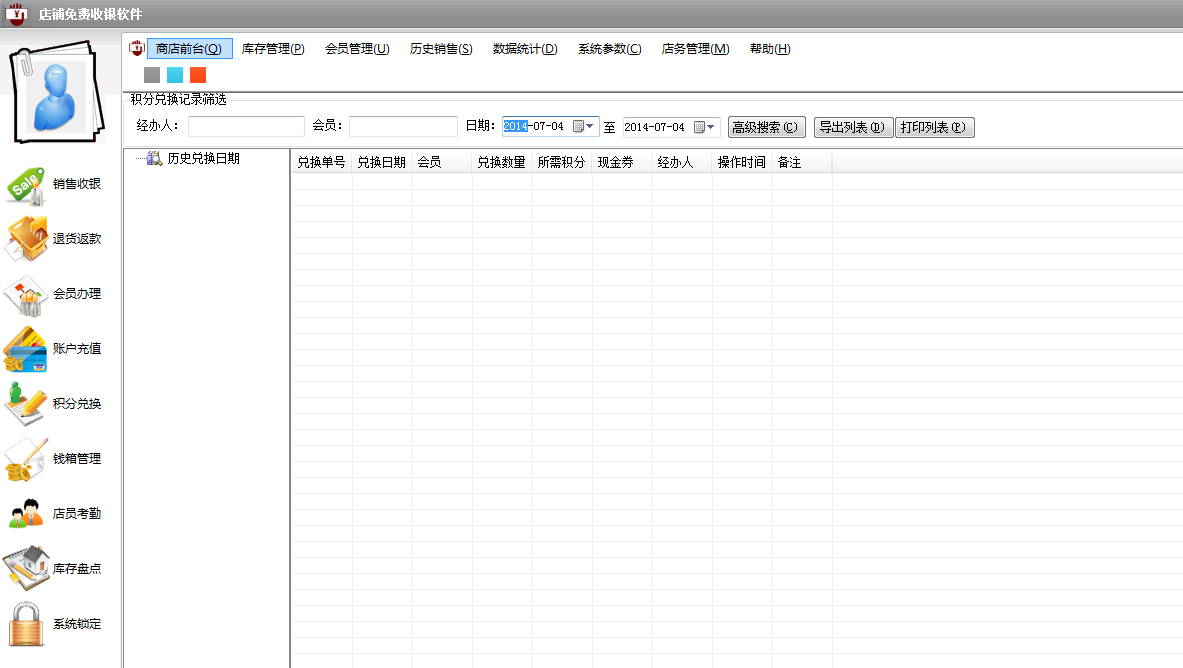Select 历史兑换日期 tree node icon
Image resolution: width=1183 pixels, height=668 pixels.
[154, 159]
